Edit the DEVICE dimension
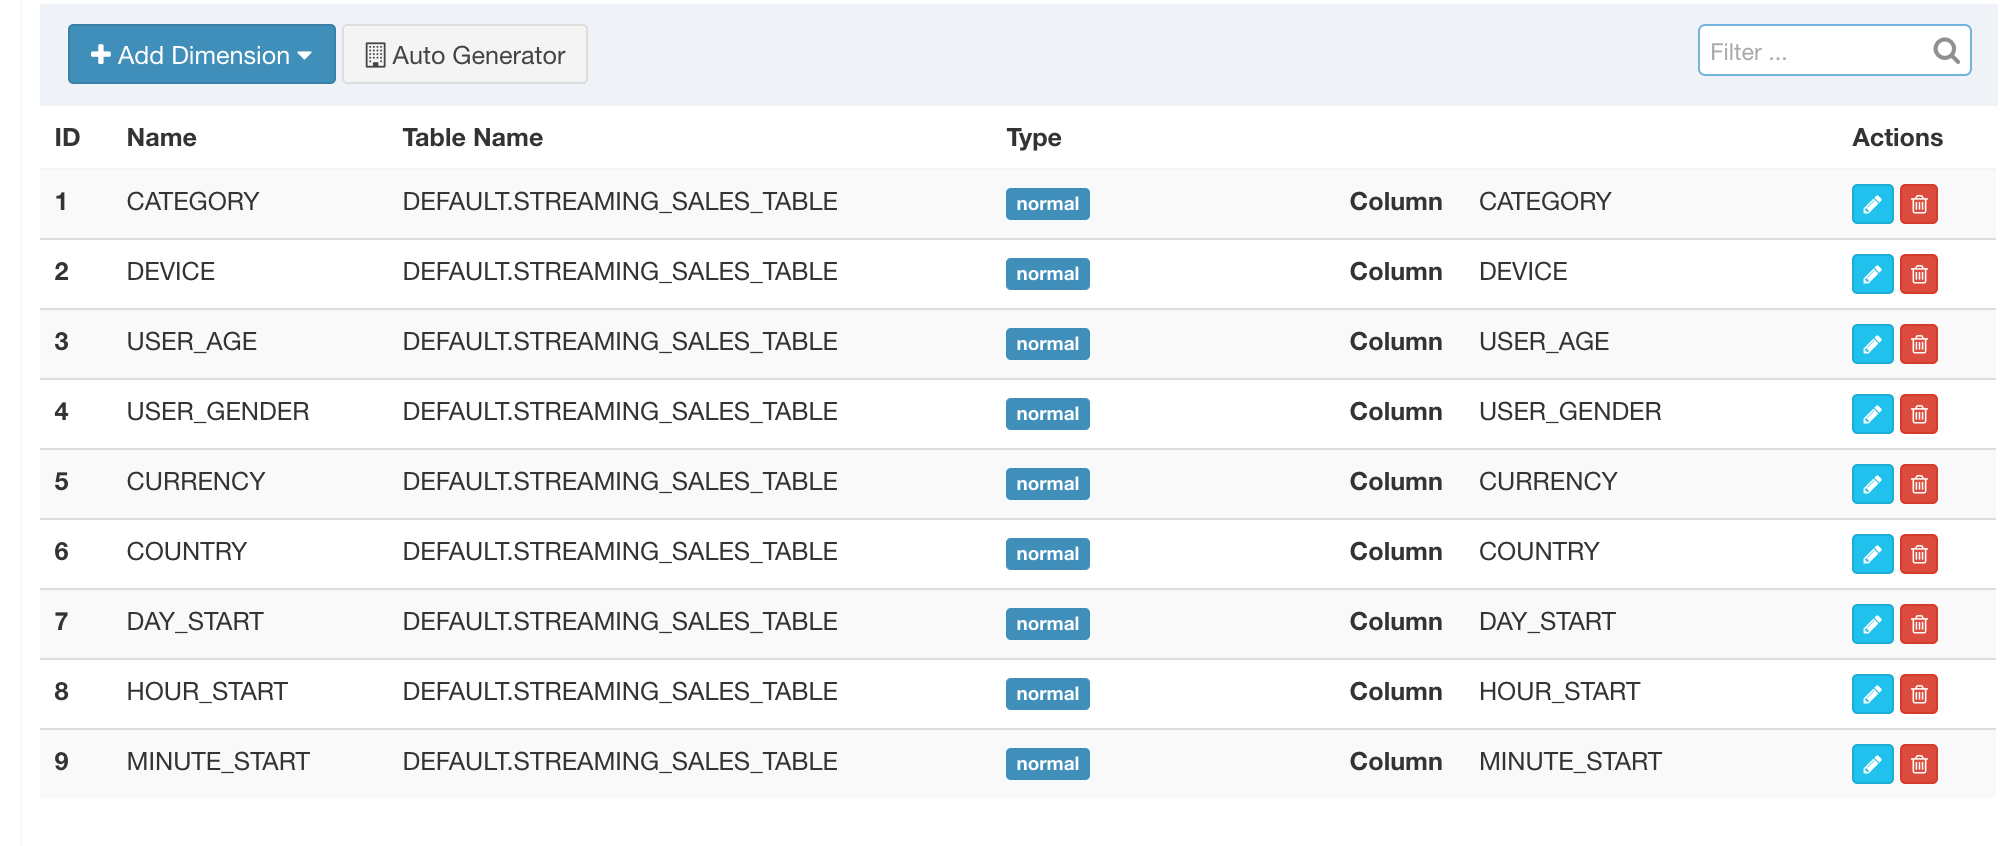 pyautogui.click(x=1872, y=274)
